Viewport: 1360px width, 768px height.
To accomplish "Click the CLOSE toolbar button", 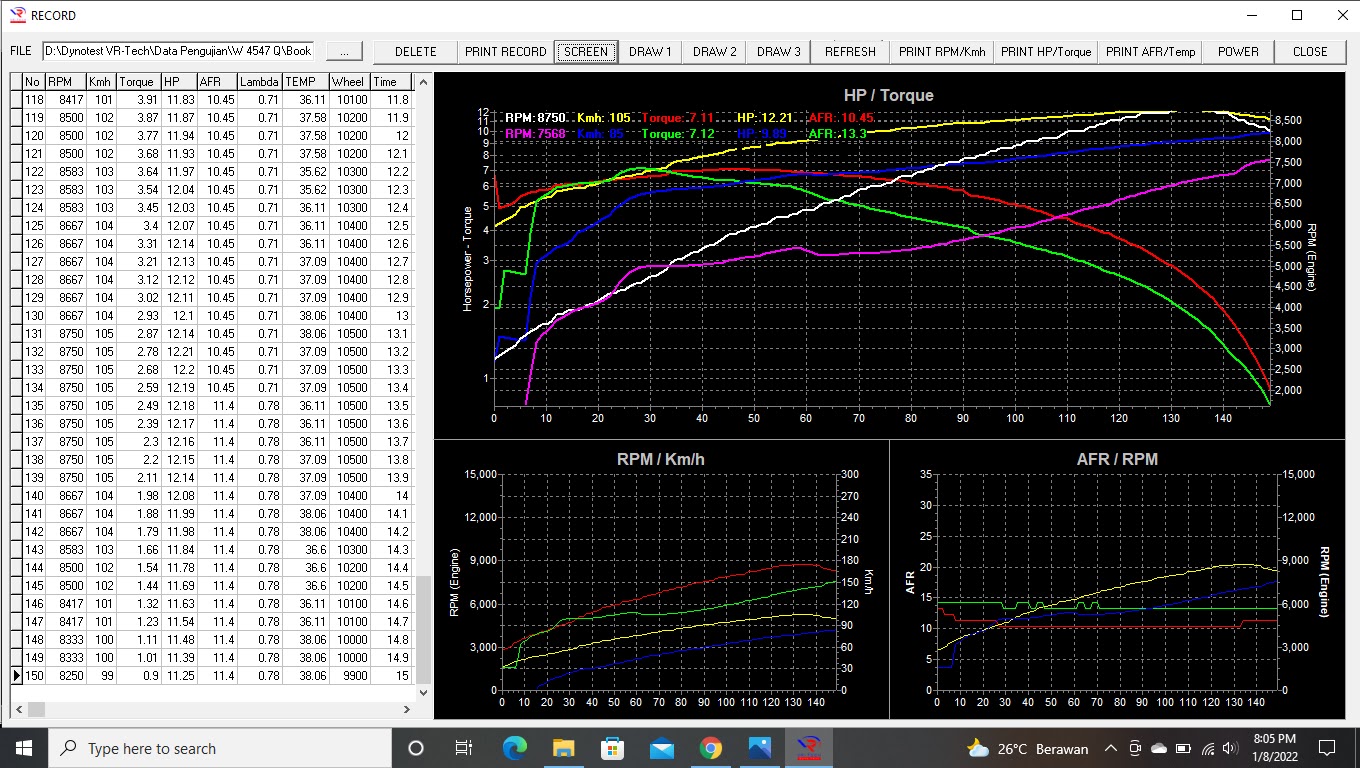I will [x=1310, y=51].
